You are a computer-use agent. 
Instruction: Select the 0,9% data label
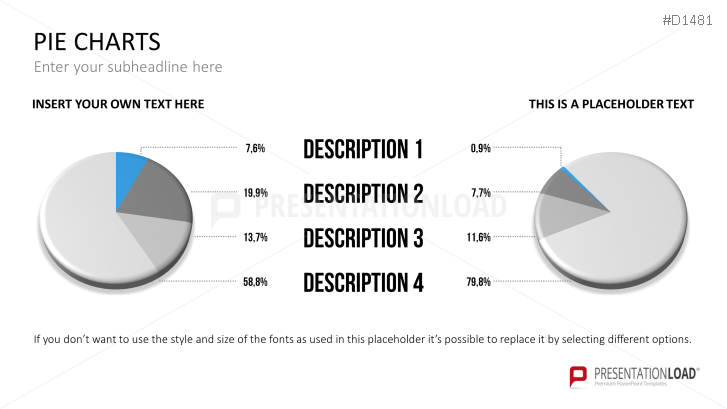pos(480,149)
